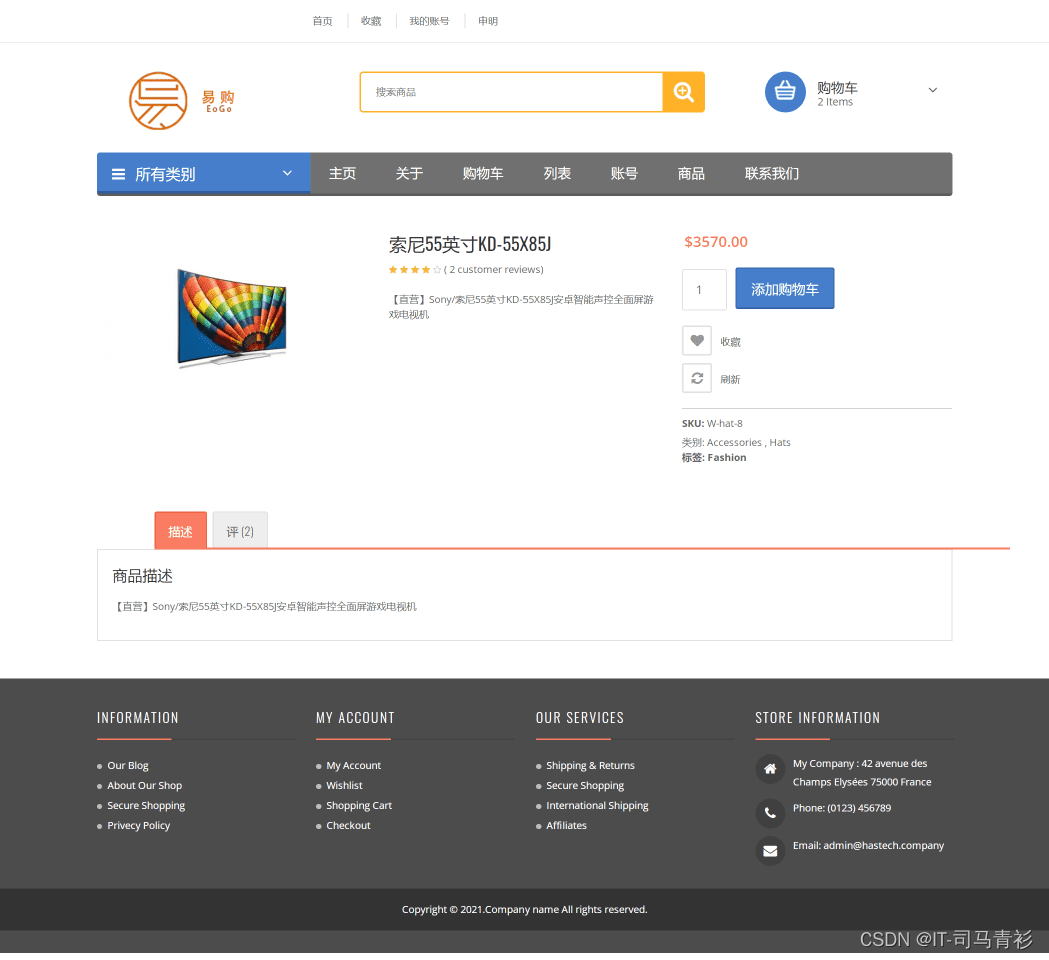Screen dimensions: 1049x960
Task: Open My Account footer link
Action: 353,765
